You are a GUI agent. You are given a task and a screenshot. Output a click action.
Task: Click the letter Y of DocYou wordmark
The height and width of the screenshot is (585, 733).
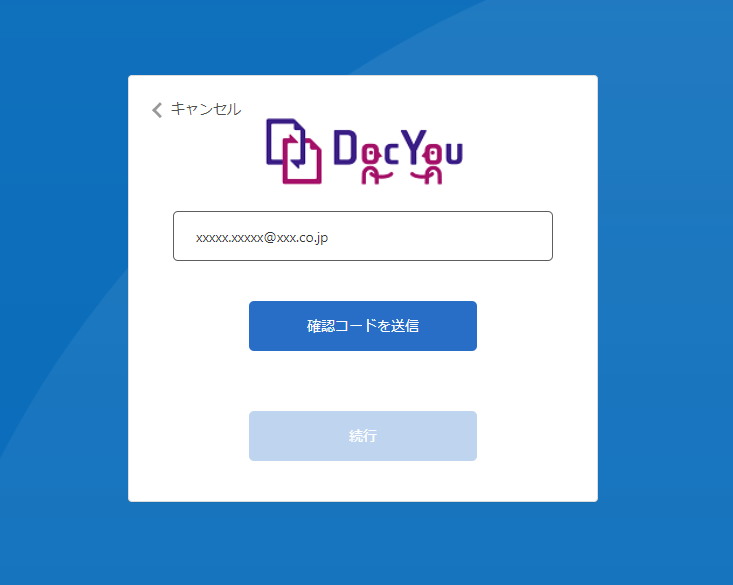point(413,146)
